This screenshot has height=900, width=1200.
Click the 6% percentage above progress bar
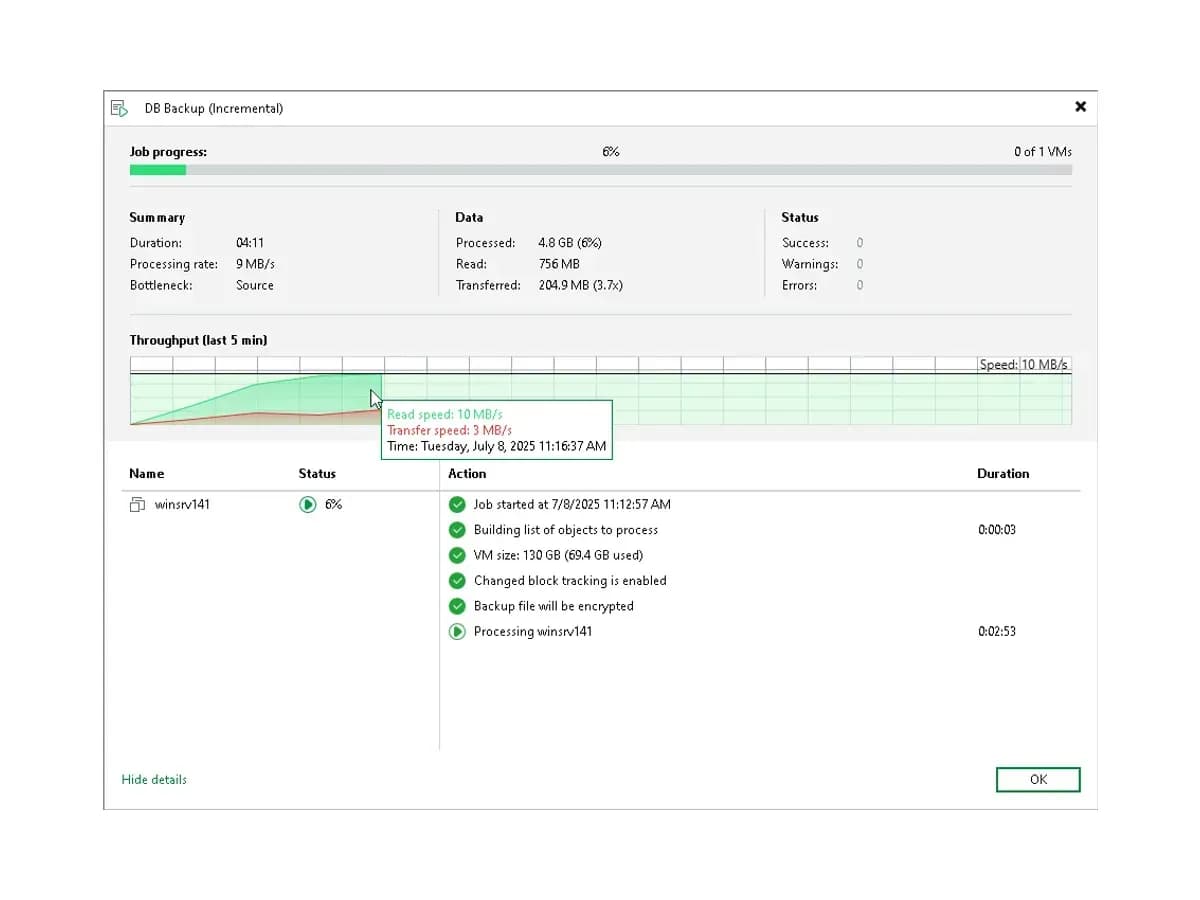click(x=611, y=152)
